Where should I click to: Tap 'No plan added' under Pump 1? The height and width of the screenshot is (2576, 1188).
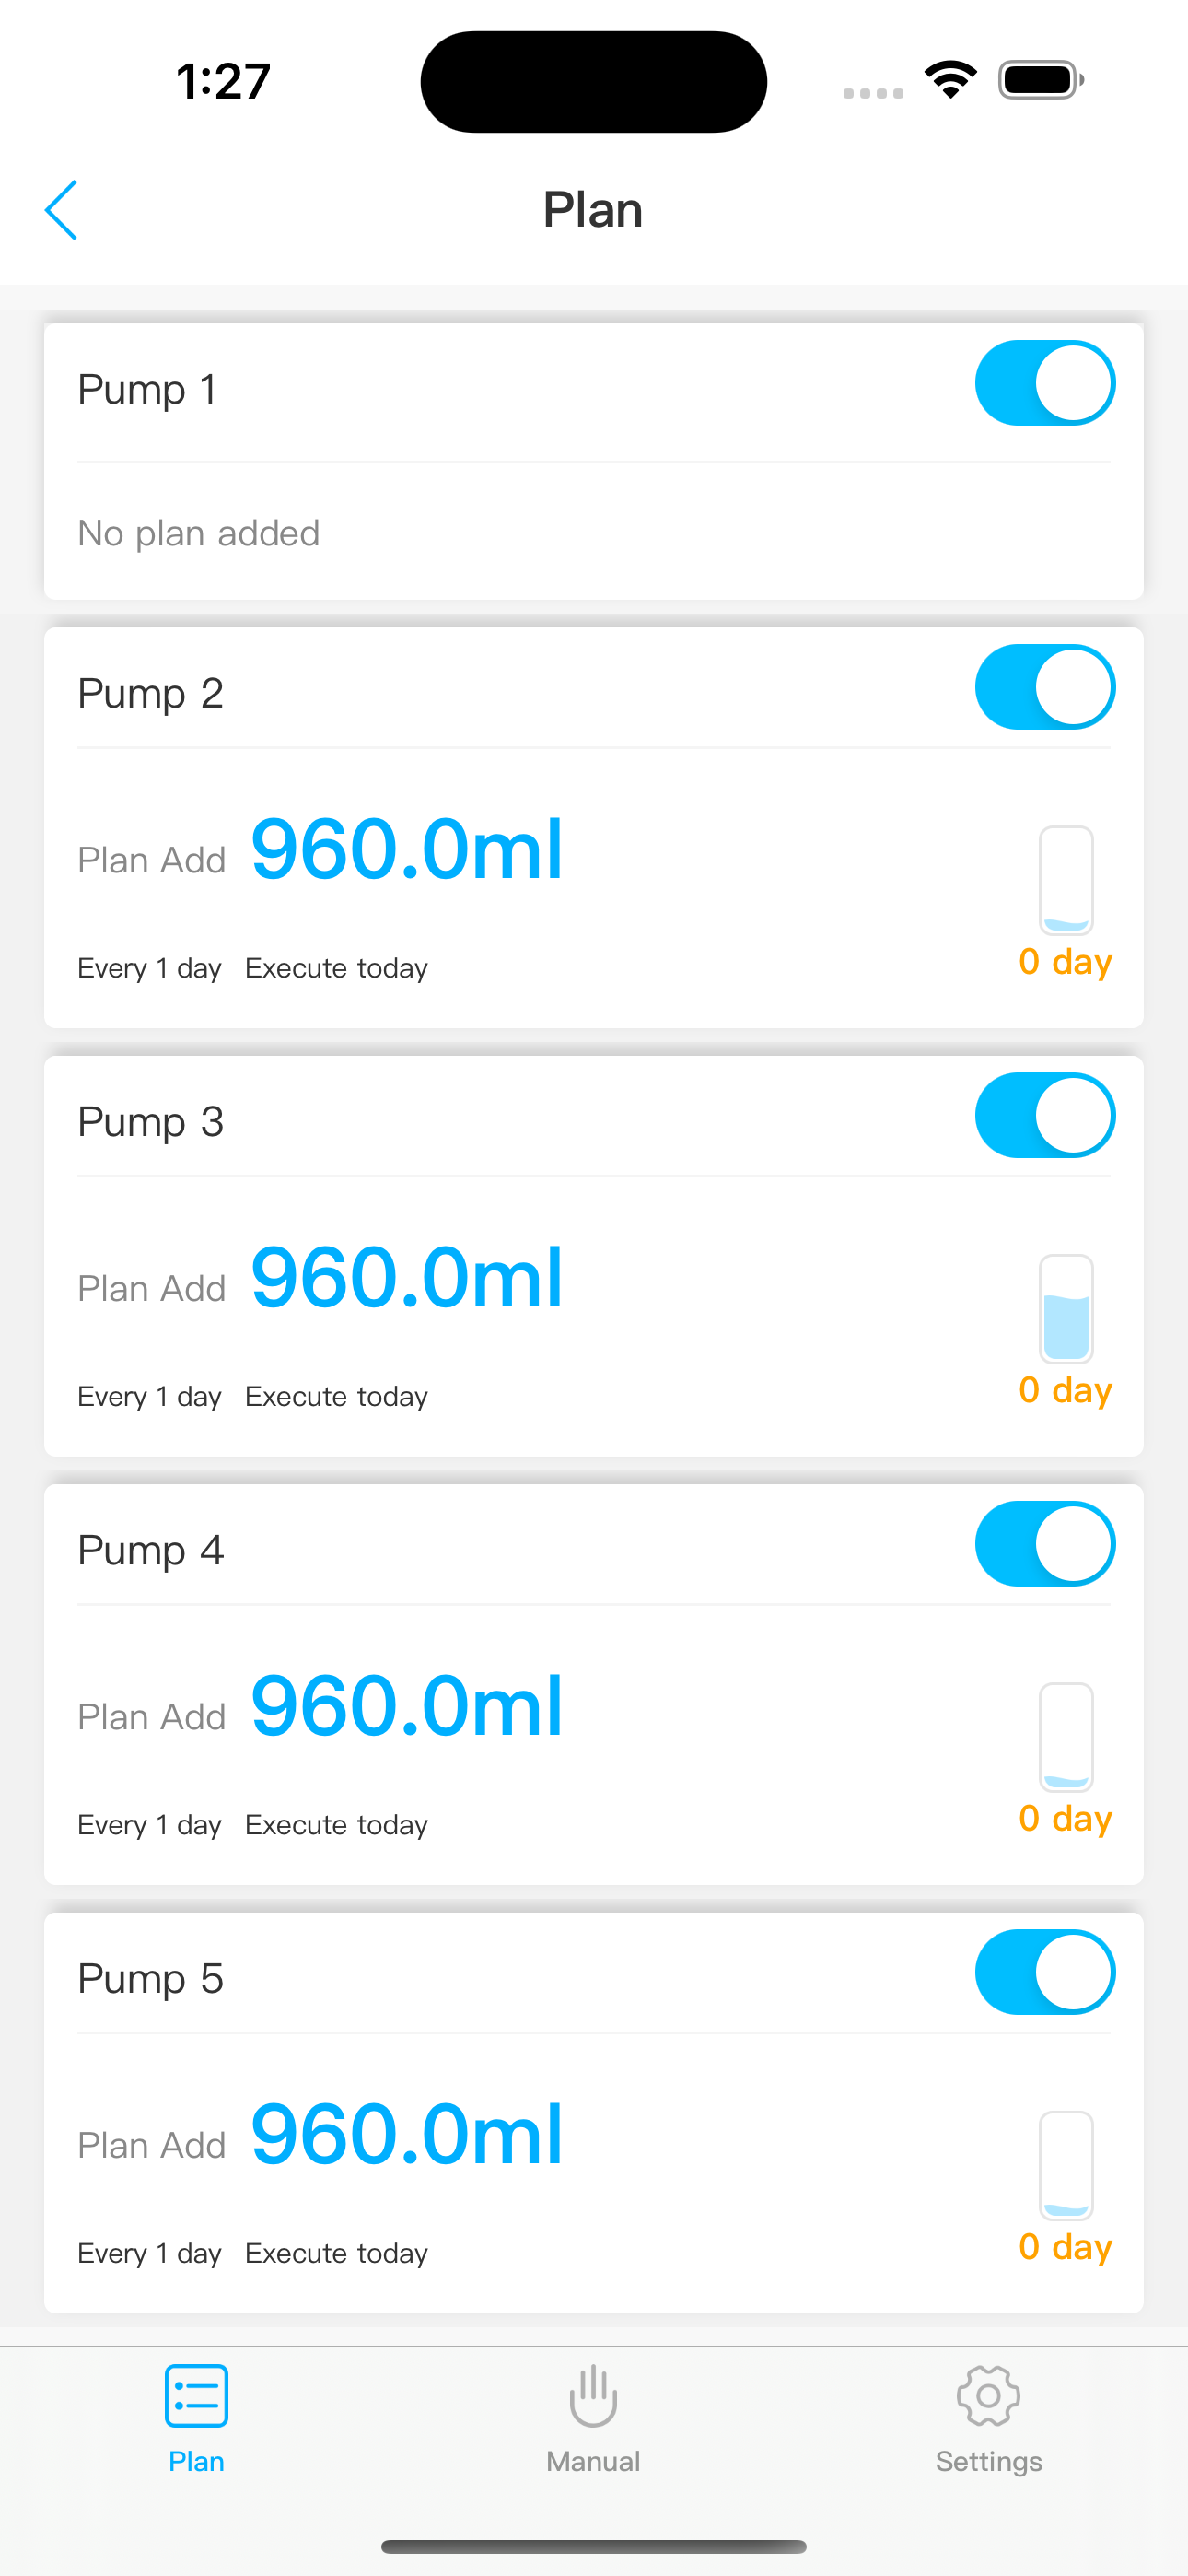click(199, 533)
